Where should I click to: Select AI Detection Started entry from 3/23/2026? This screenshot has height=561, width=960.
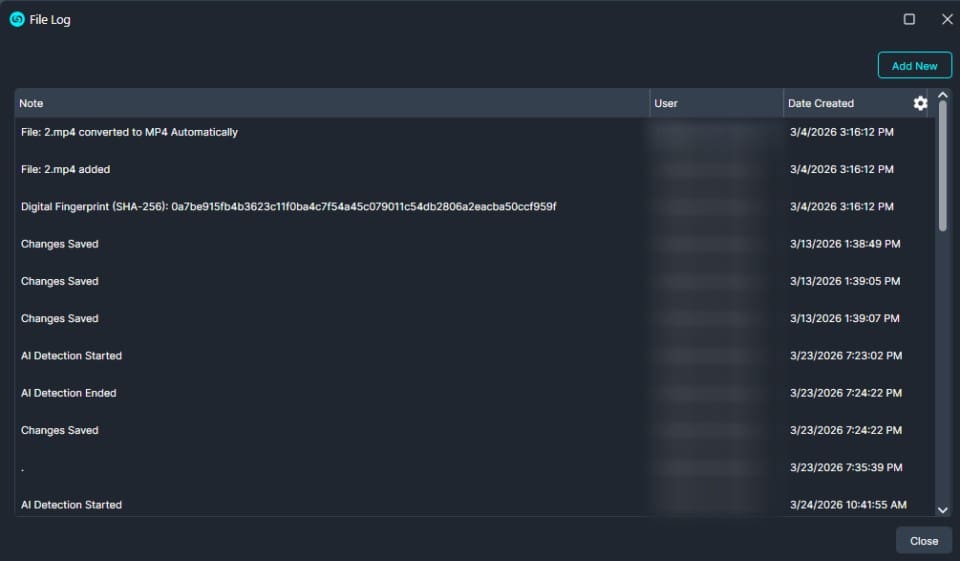click(72, 356)
